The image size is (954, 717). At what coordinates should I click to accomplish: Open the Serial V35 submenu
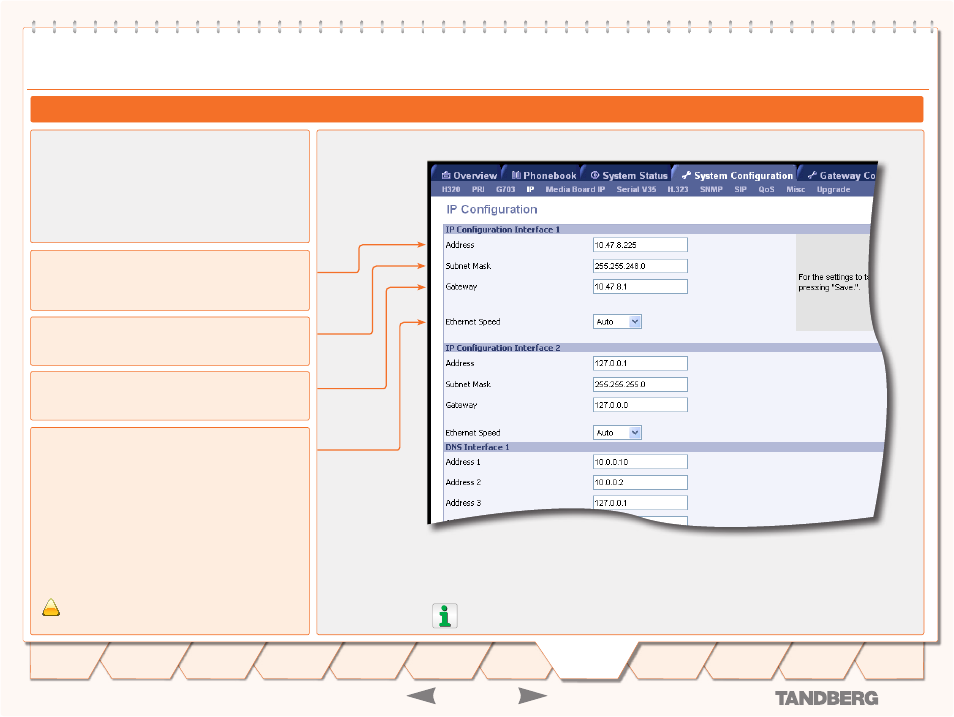coord(636,189)
